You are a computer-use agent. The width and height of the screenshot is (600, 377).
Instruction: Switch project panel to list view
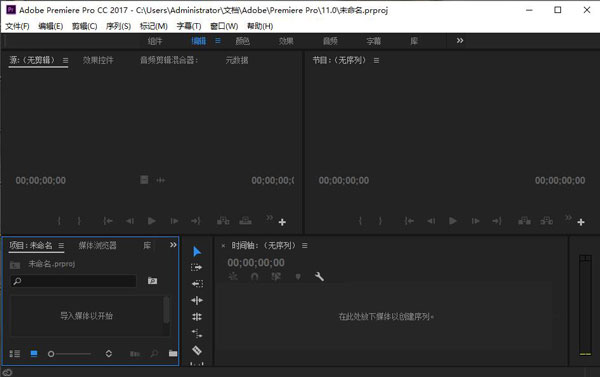15,354
